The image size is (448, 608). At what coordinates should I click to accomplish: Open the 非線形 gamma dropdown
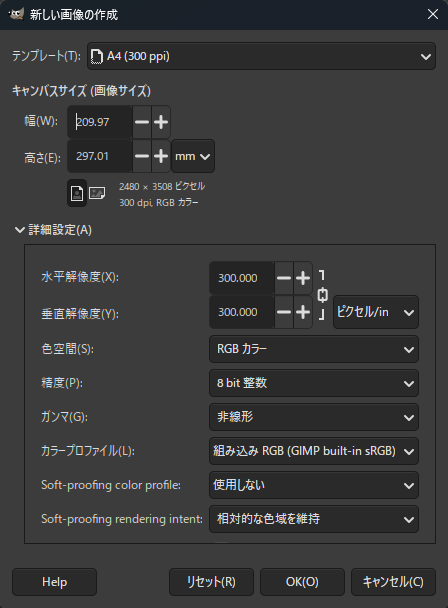314,417
